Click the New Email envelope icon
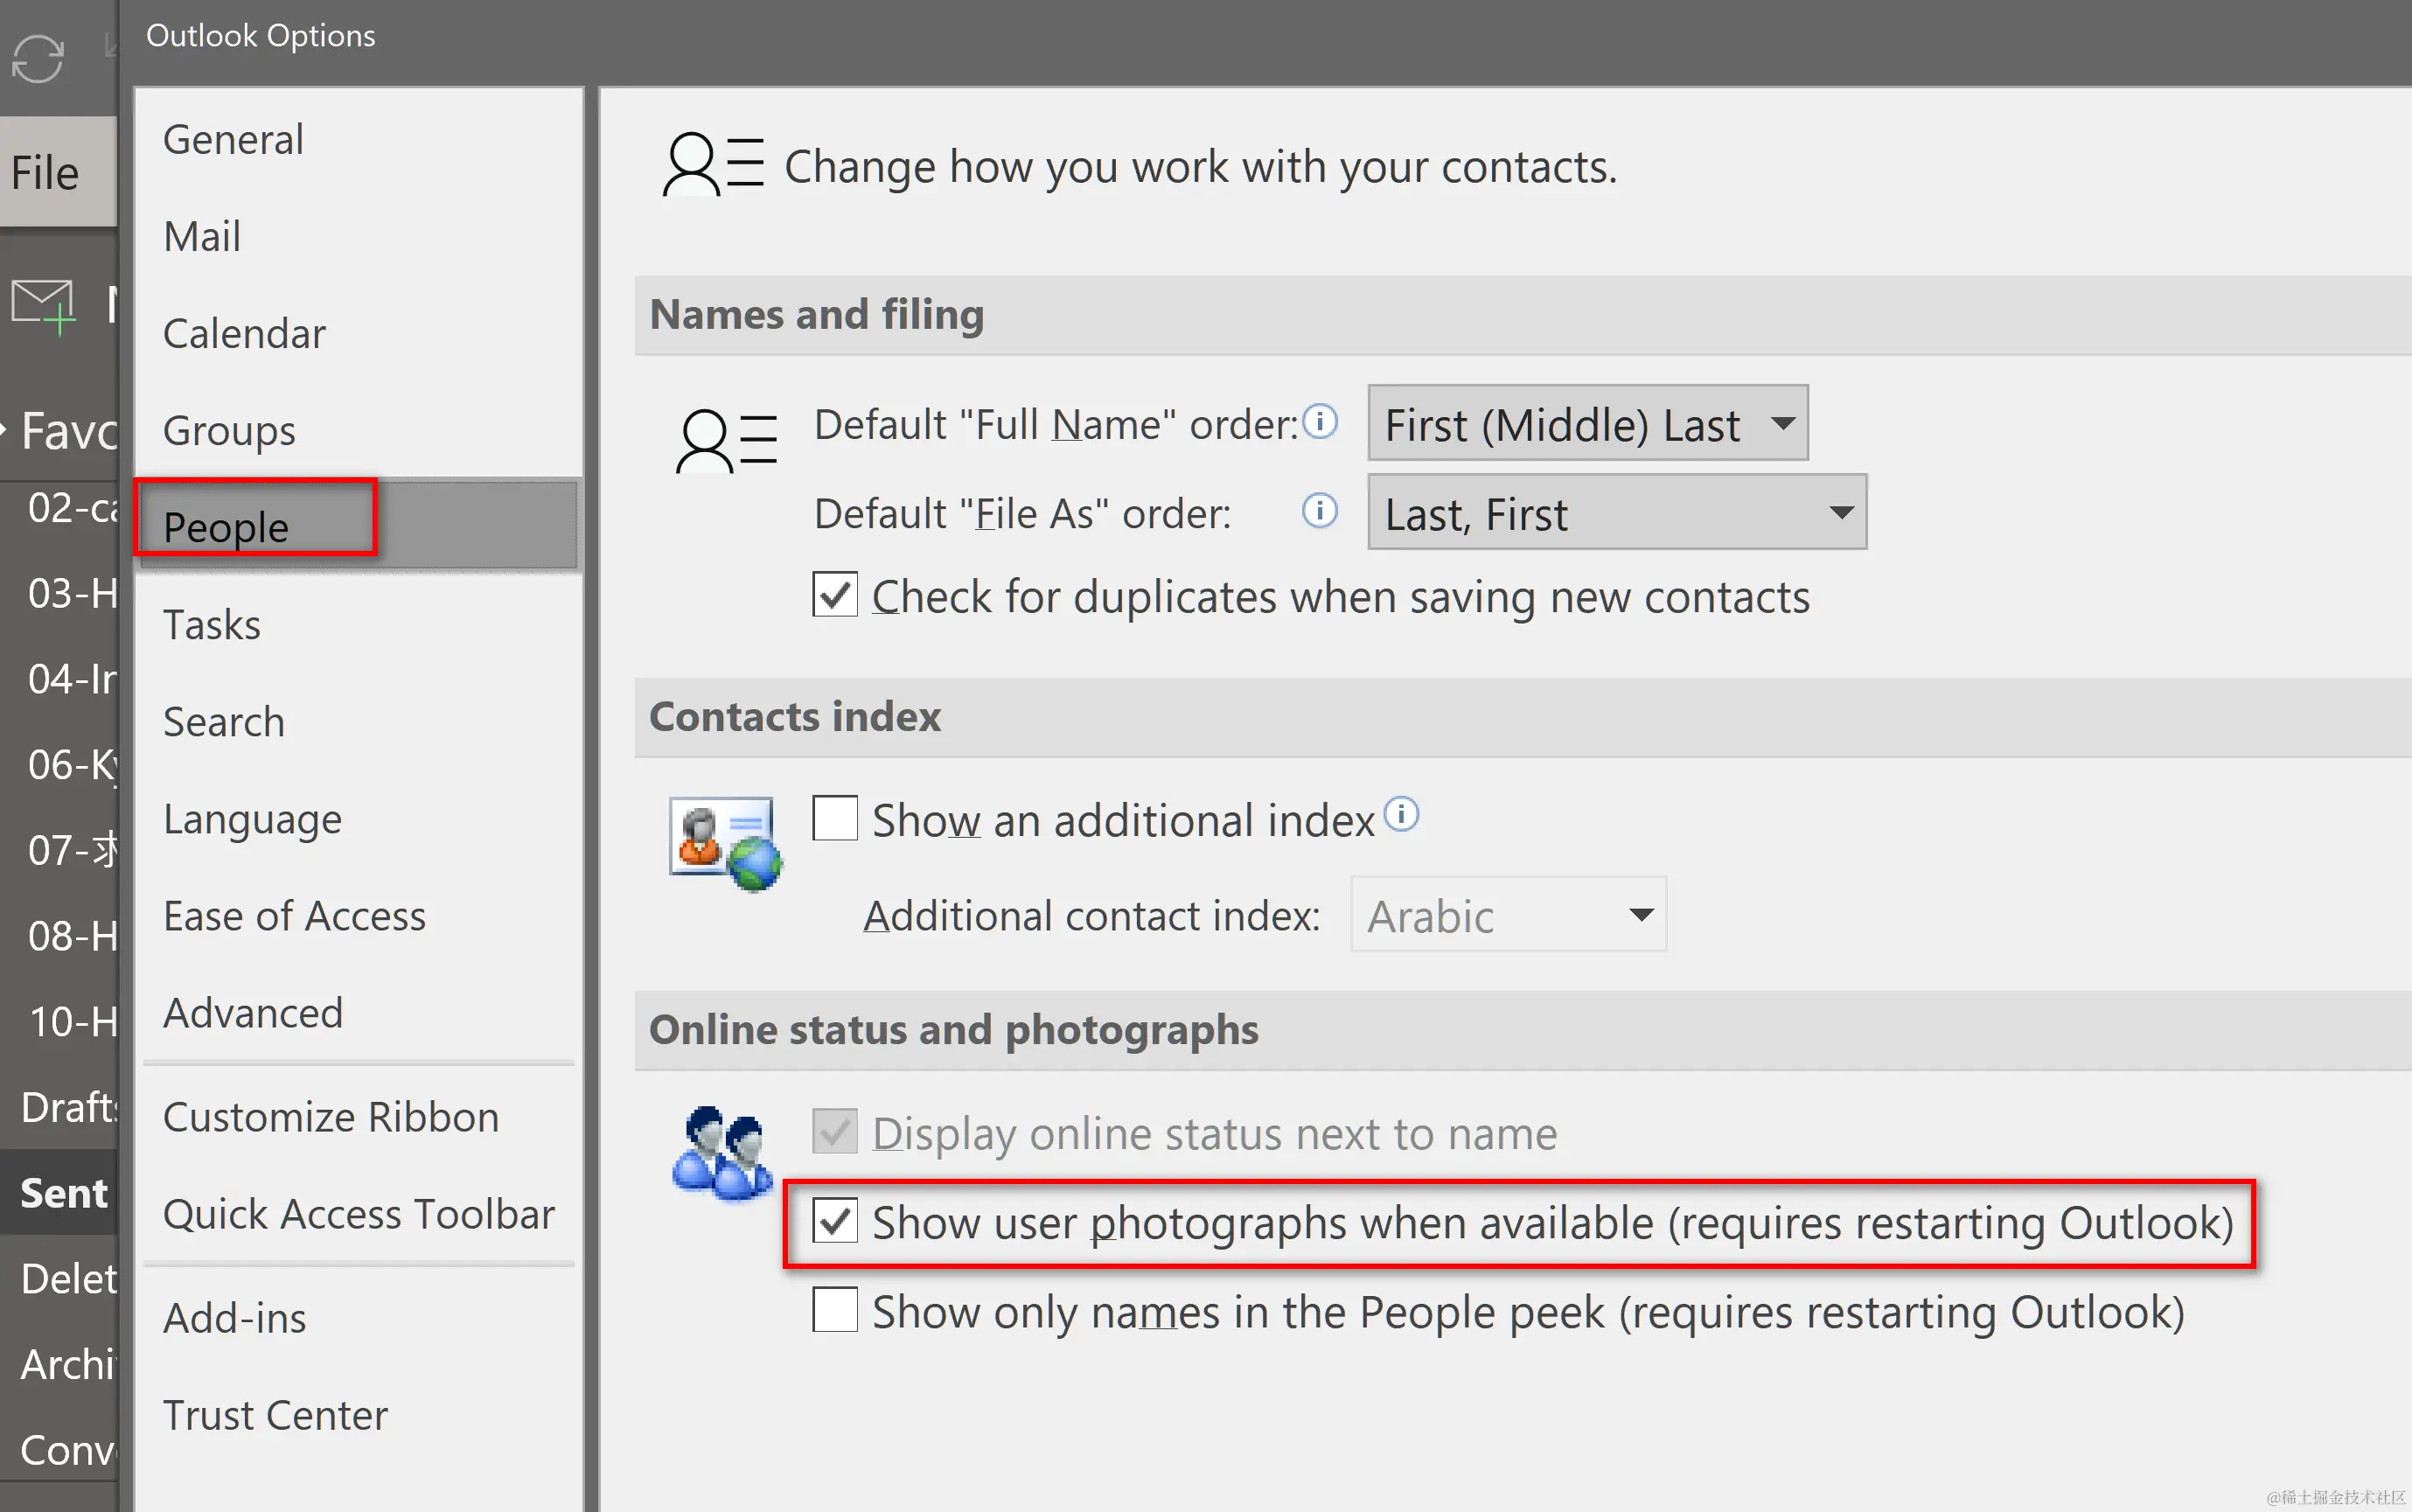 44,305
